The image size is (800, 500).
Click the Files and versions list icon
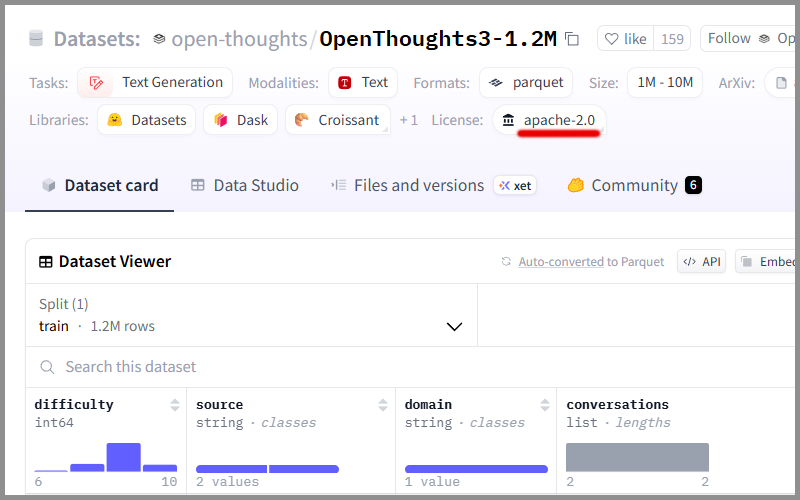[x=338, y=185]
